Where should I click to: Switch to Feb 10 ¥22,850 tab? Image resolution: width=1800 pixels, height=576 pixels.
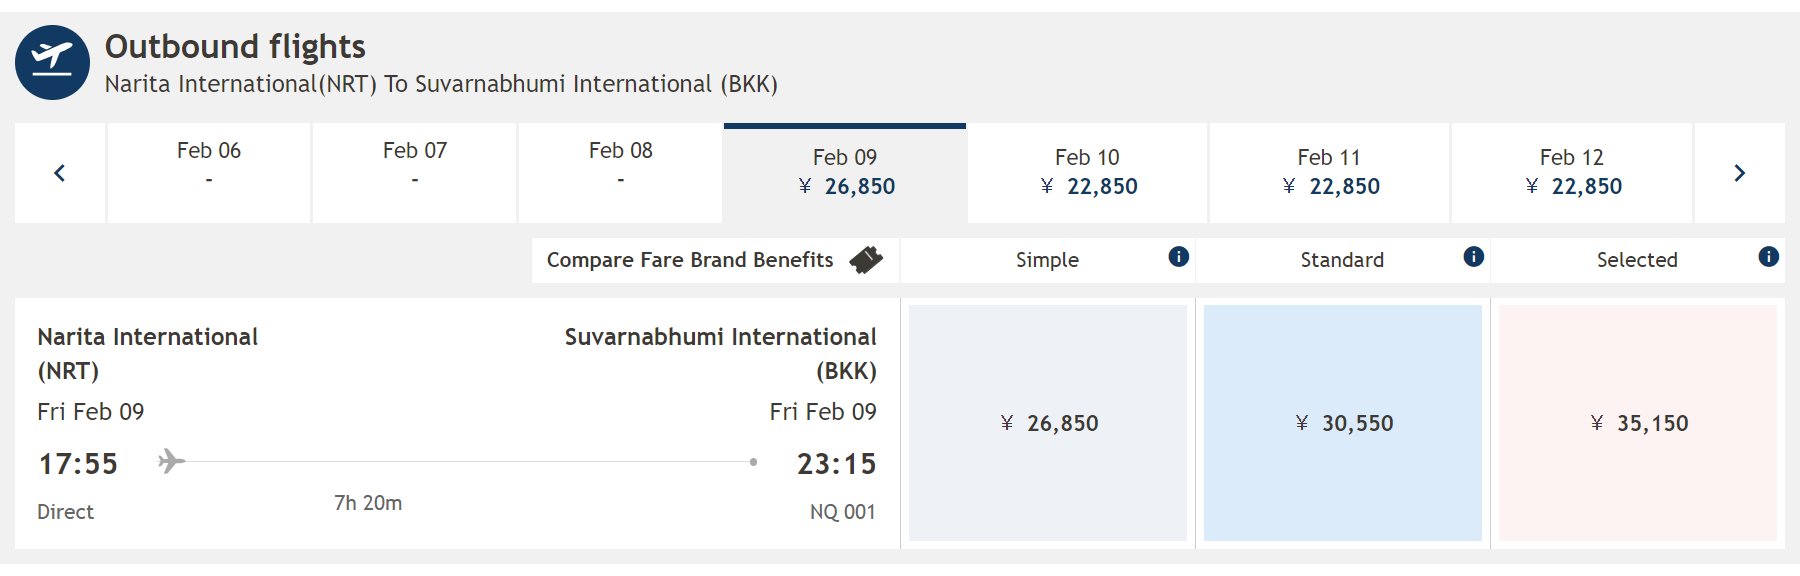[x=1088, y=173]
